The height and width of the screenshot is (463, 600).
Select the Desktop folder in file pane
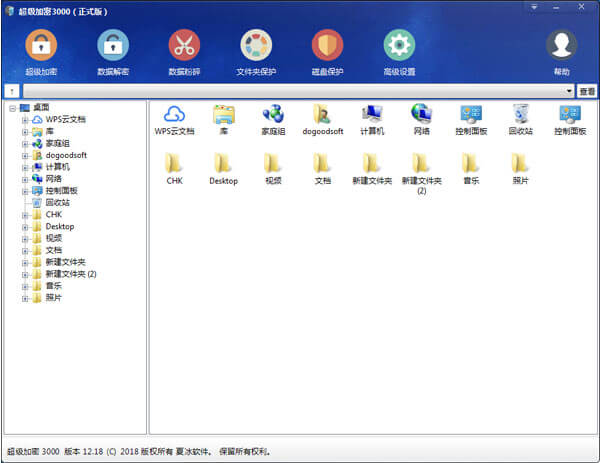(224, 169)
